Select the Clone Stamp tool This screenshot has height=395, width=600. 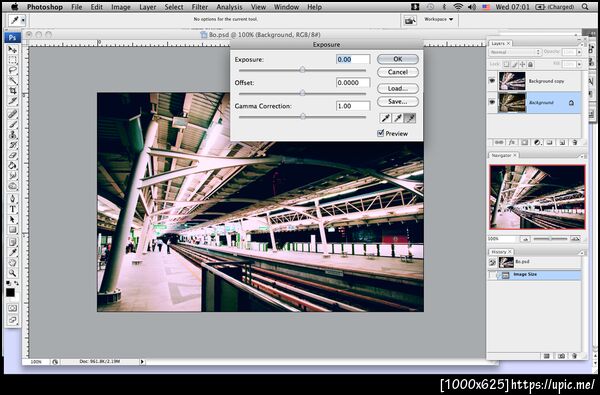pyautogui.click(x=13, y=135)
